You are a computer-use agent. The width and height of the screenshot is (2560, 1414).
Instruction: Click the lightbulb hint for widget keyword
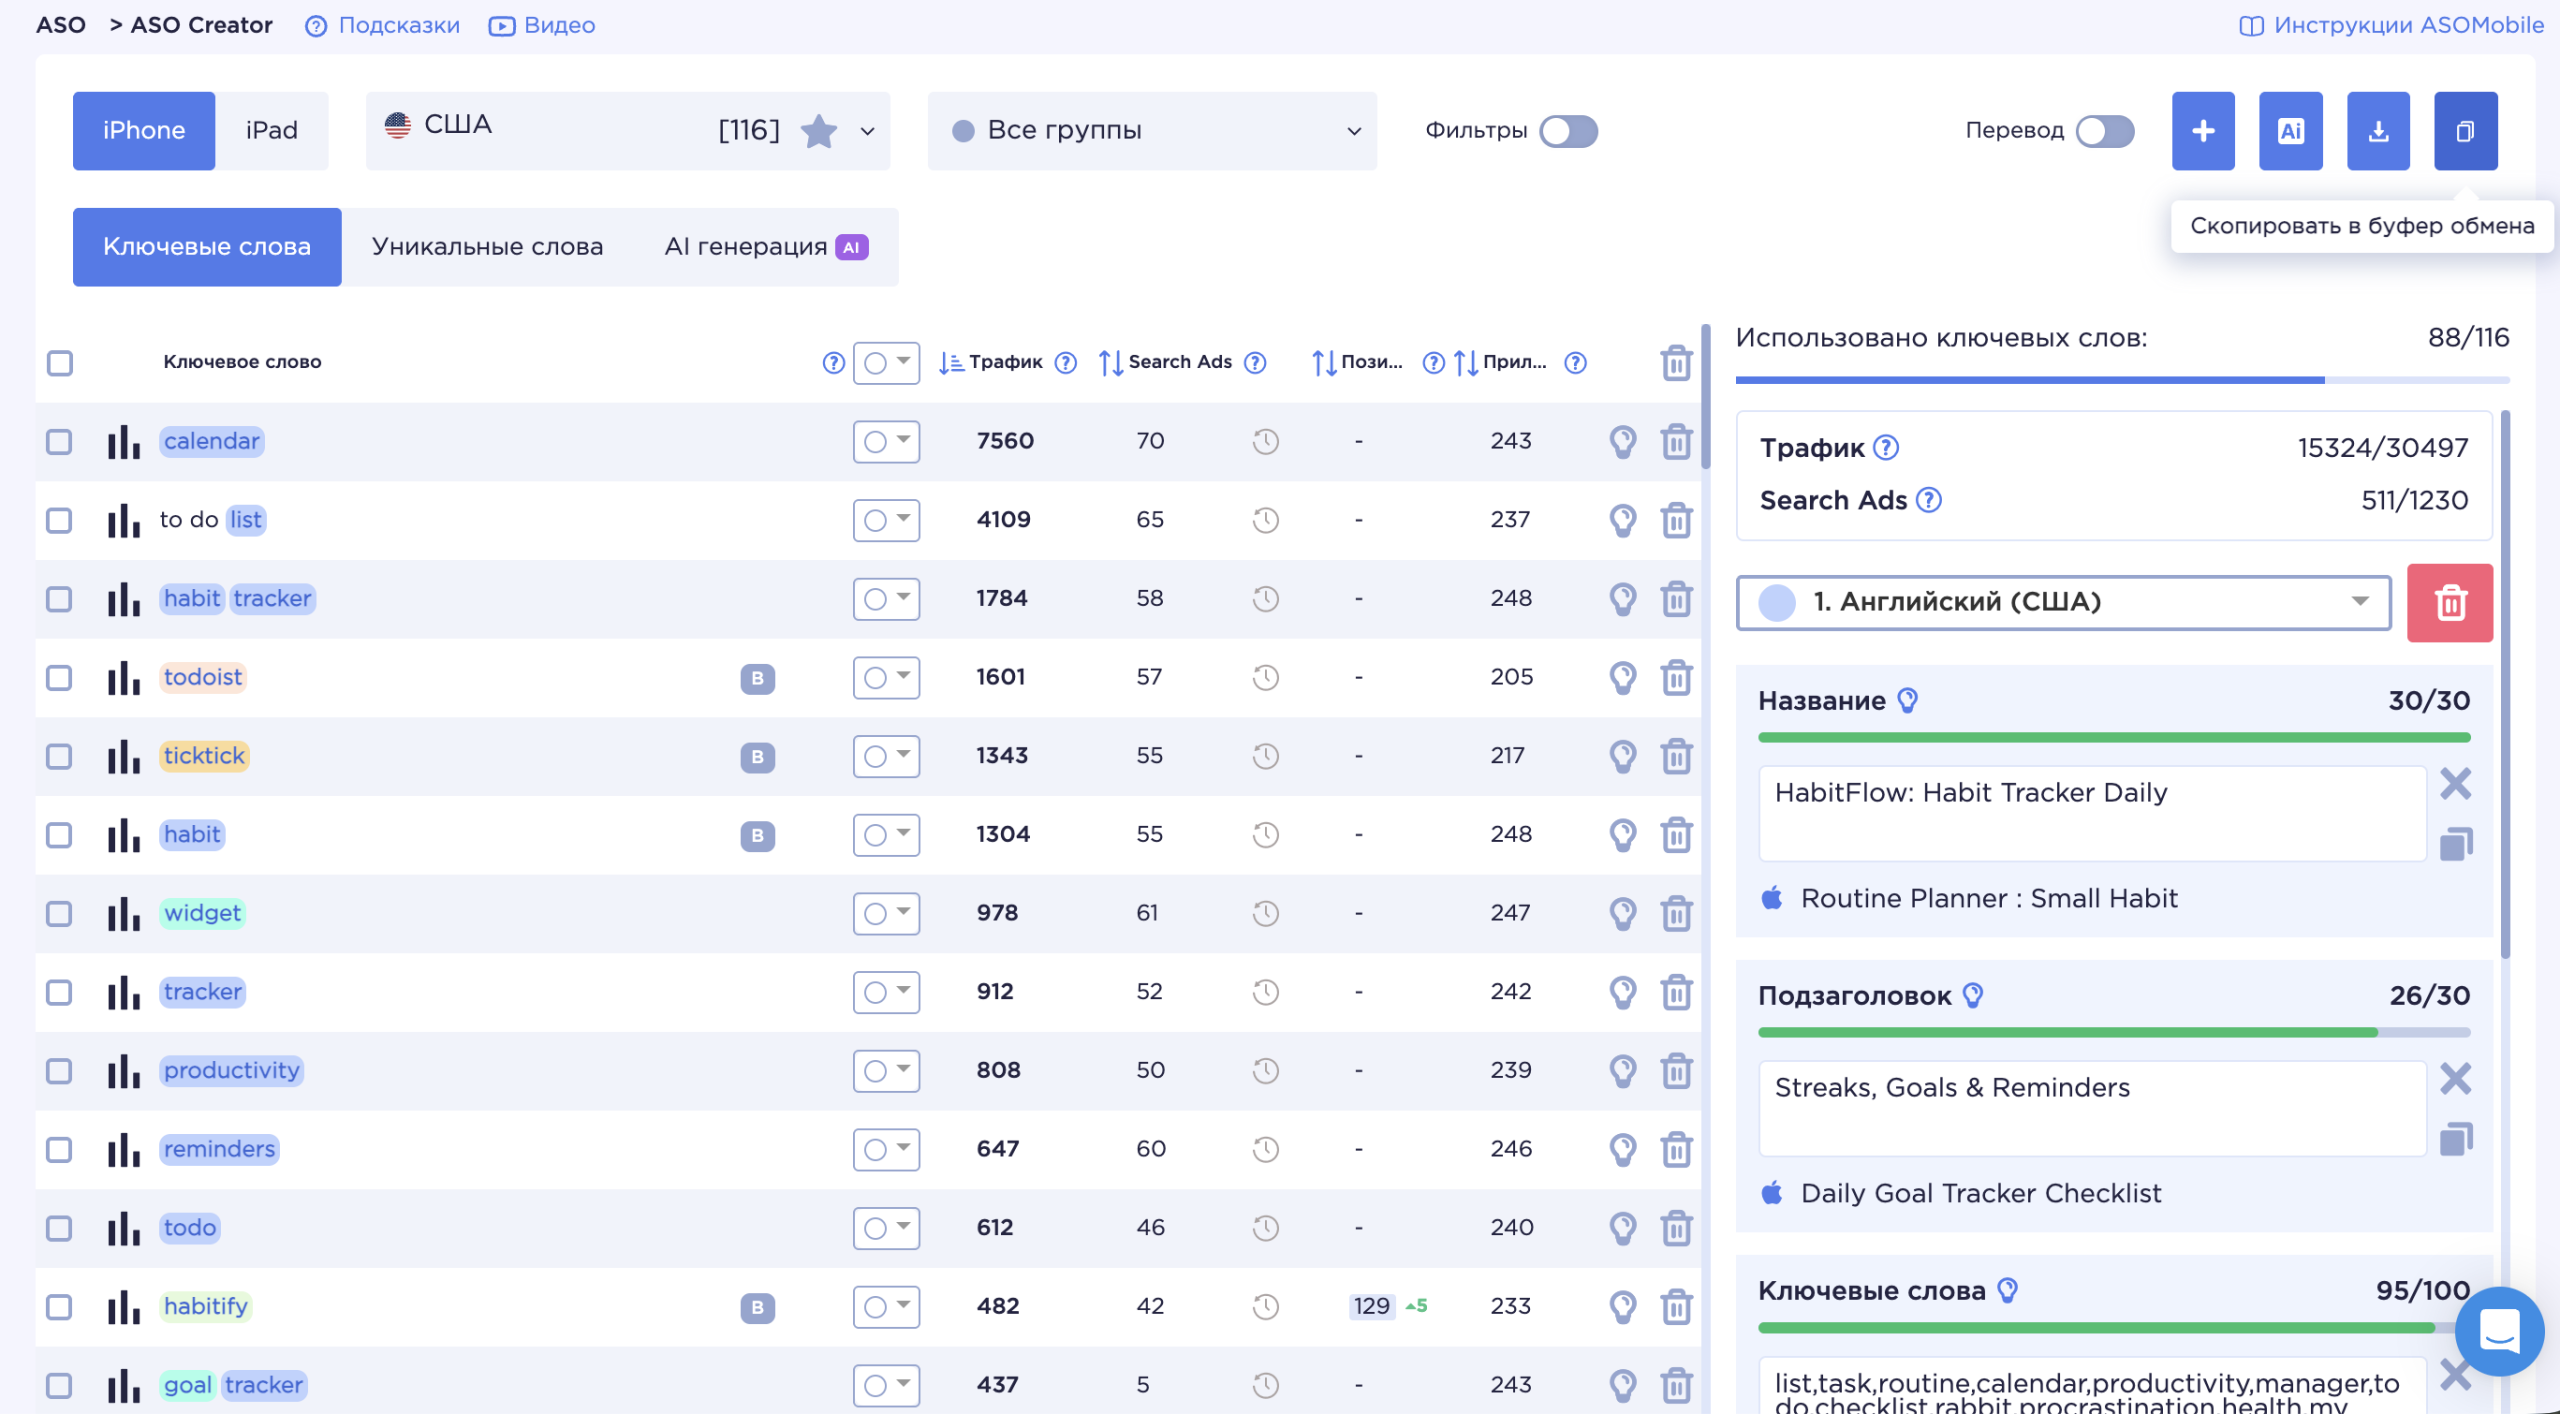coord(1622,913)
